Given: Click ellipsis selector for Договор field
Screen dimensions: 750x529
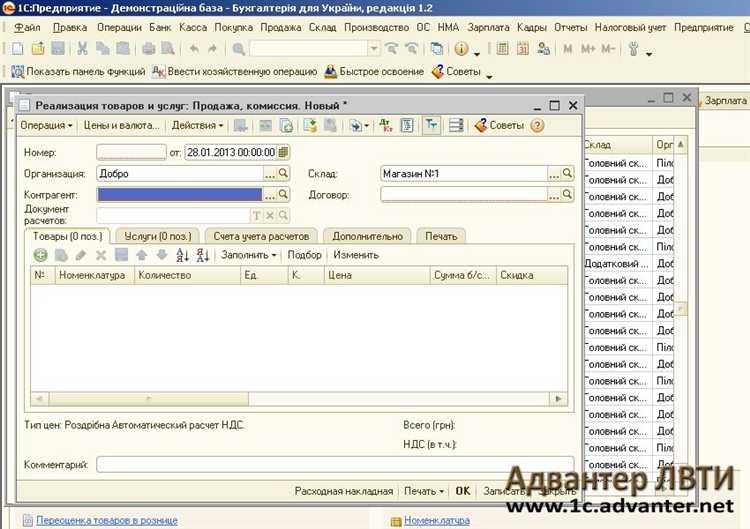Looking at the screenshot, I should (554, 194).
